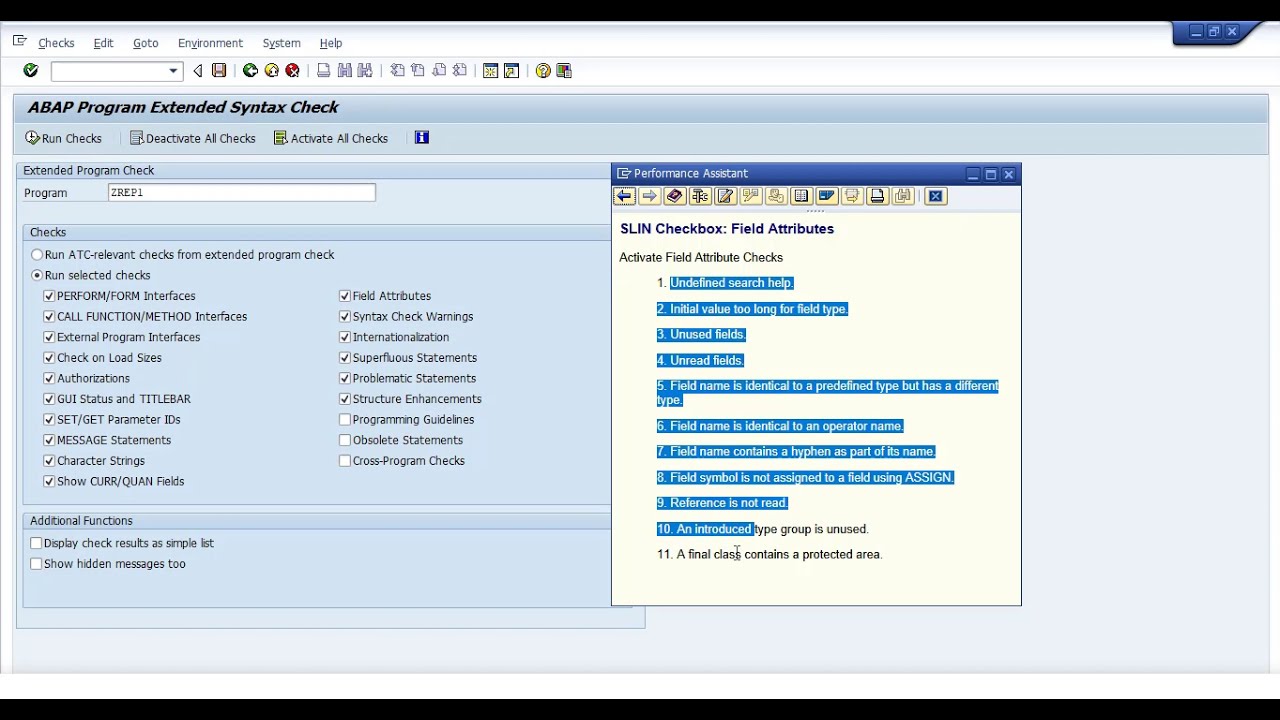Viewport: 1280px width, 720px height.
Task: Click the green checkmark Enter icon
Action: click(31, 71)
